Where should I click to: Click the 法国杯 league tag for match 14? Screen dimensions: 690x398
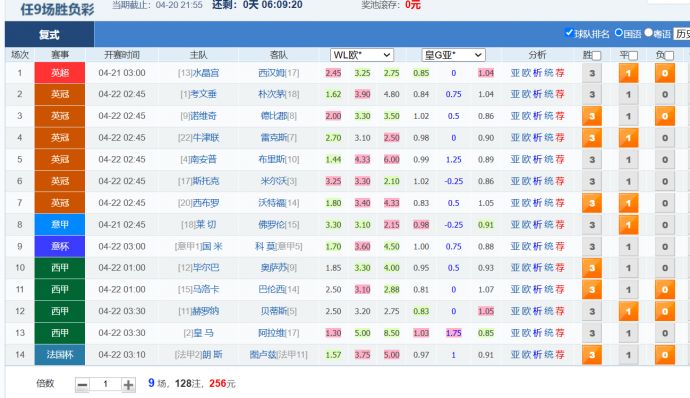(x=60, y=355)
